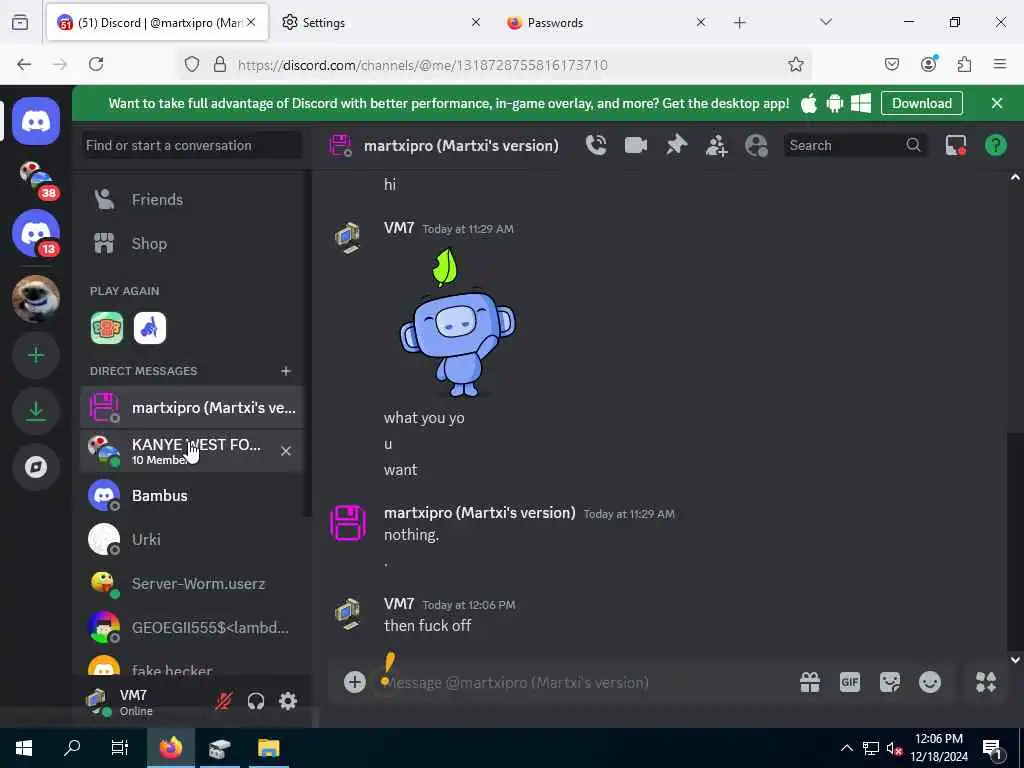The width and height of the screenshot is (1024, 768).
Task: Start a video call
Action: (635, 145)
